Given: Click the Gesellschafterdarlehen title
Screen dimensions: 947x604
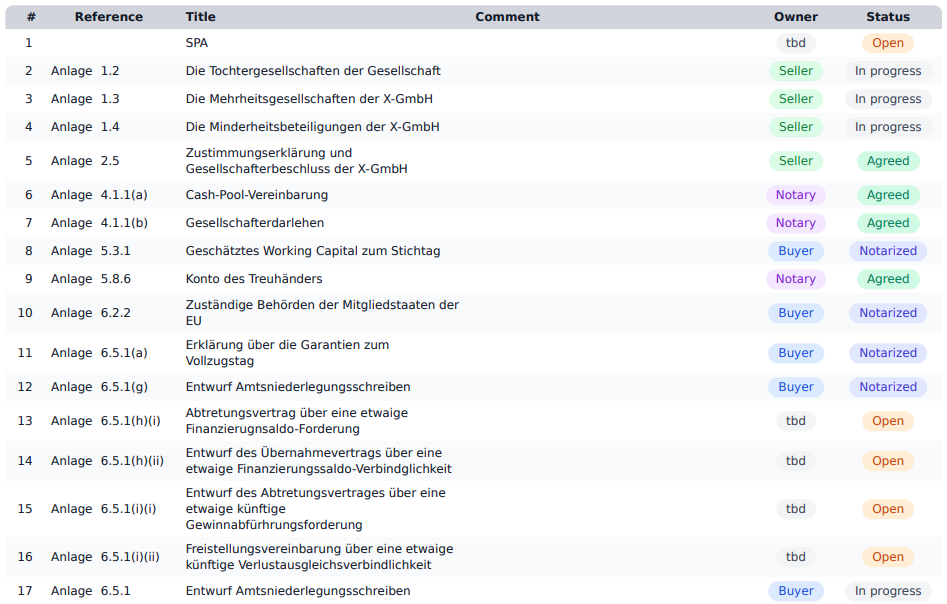Looking at the screenshot, I should coord(254,223).
